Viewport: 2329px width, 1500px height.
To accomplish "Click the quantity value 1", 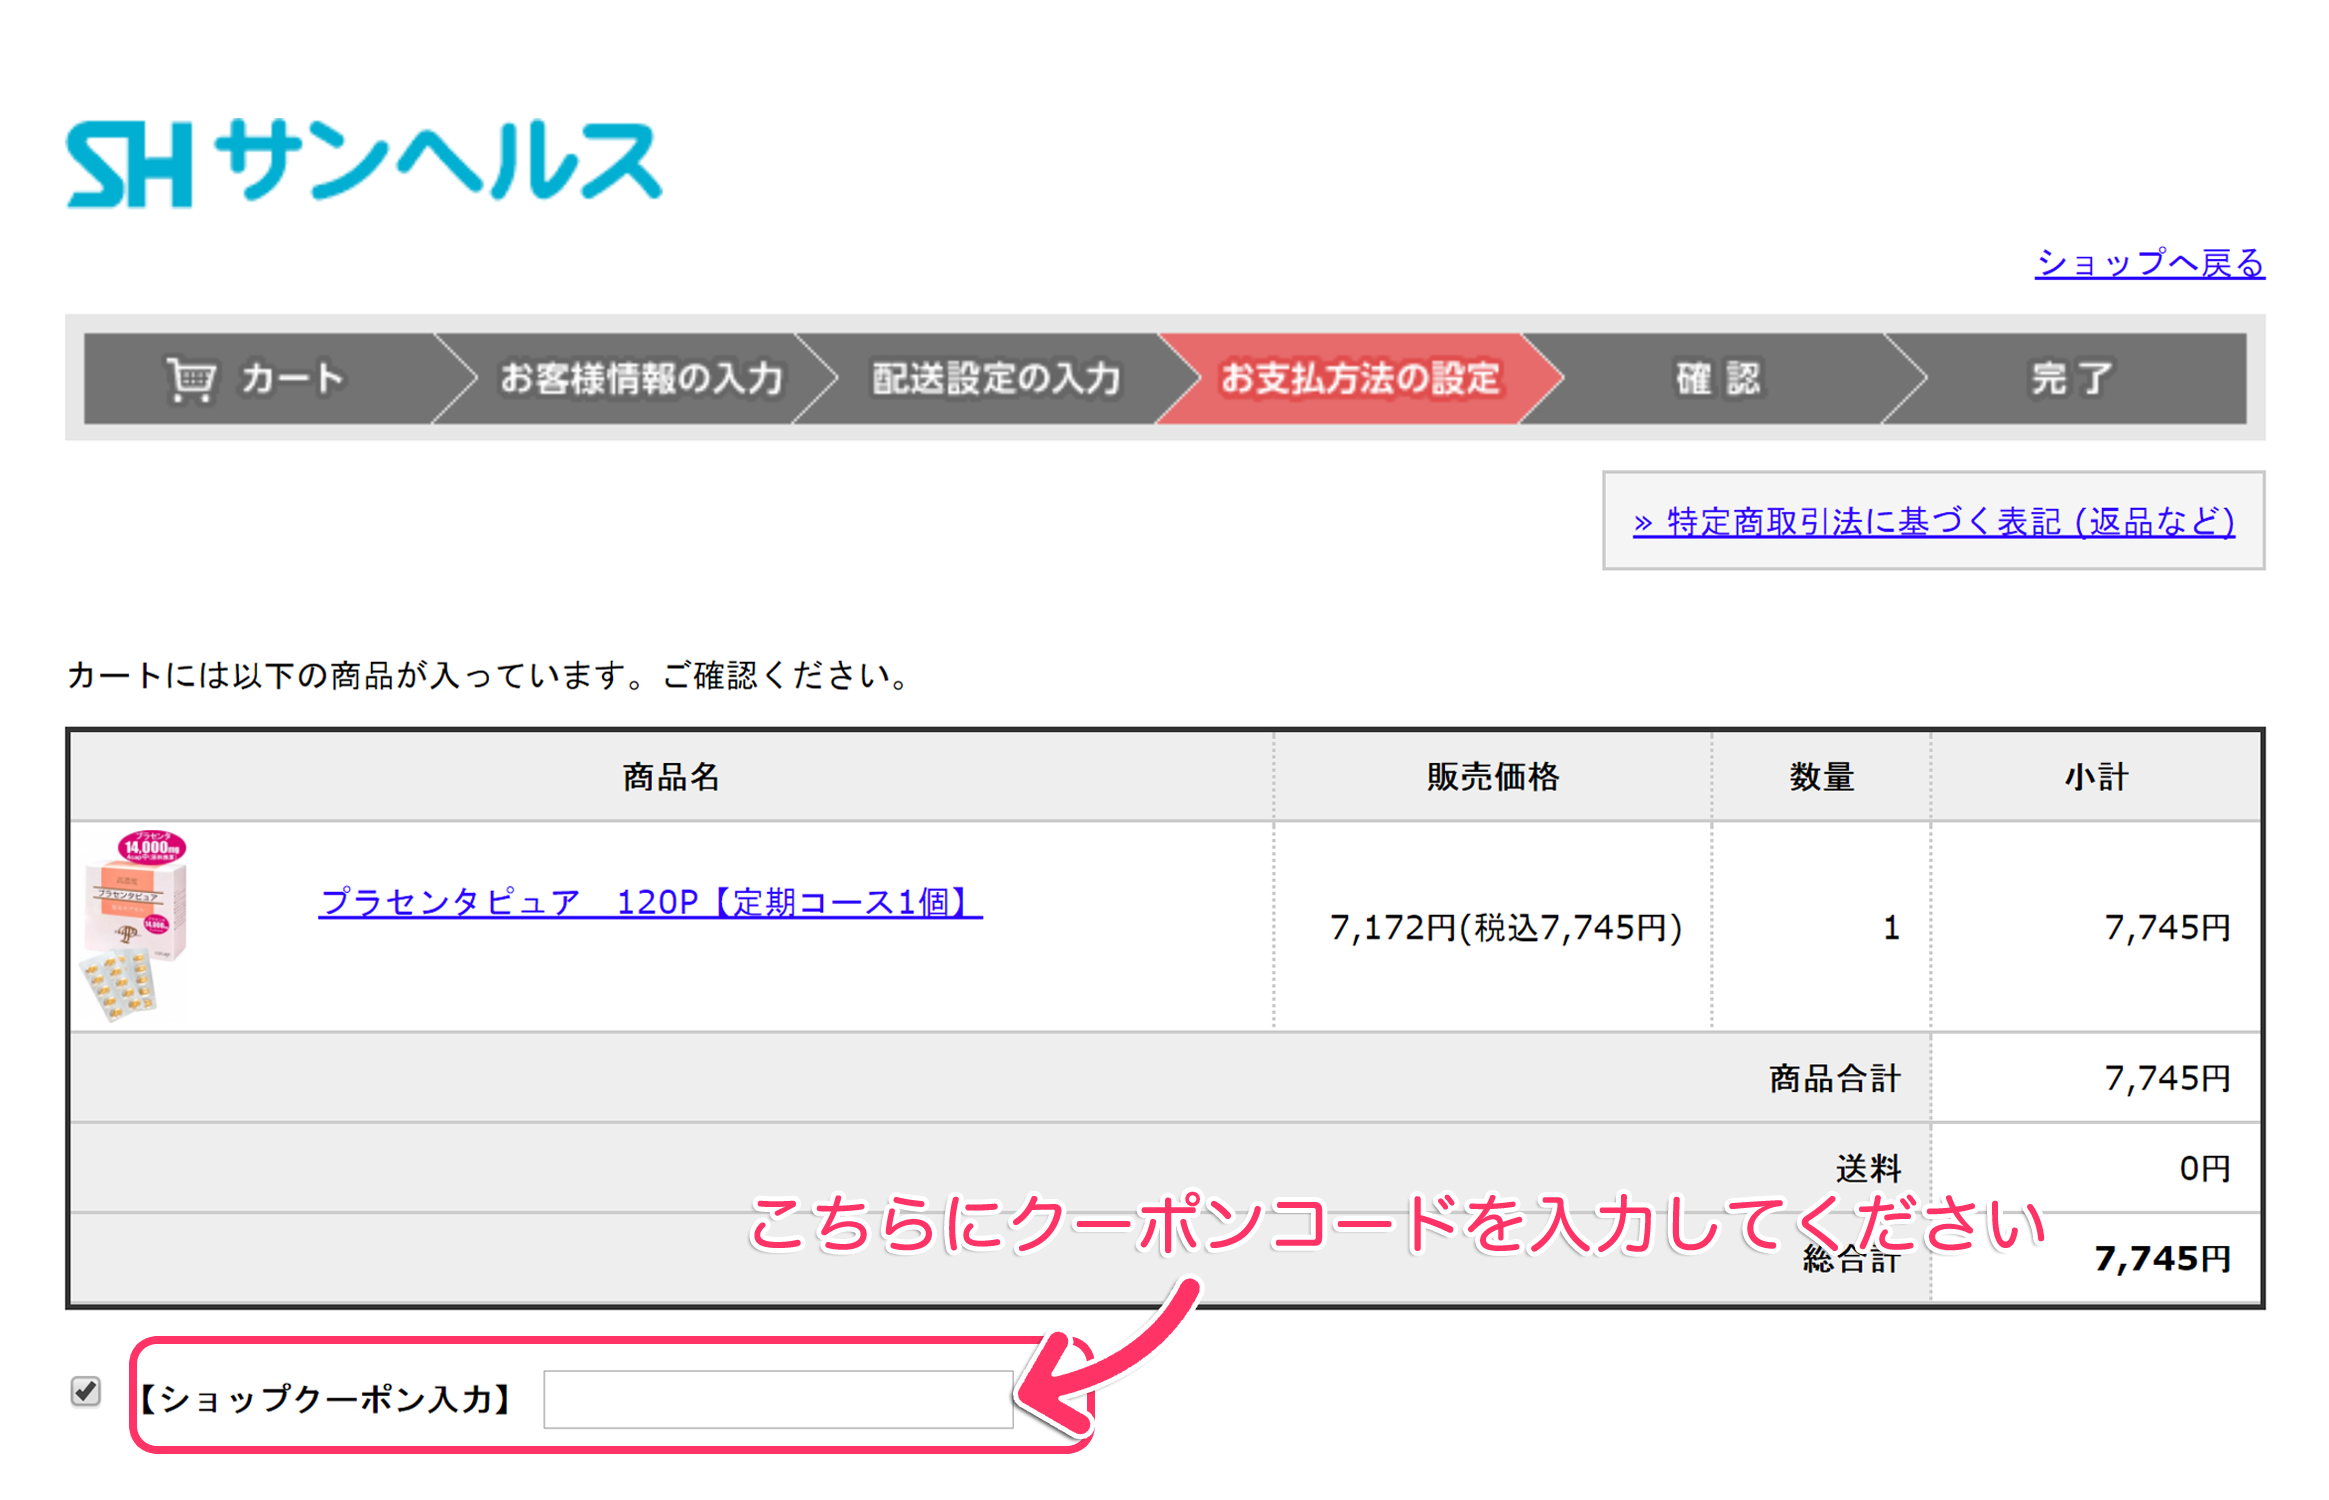I will 1891,928.
